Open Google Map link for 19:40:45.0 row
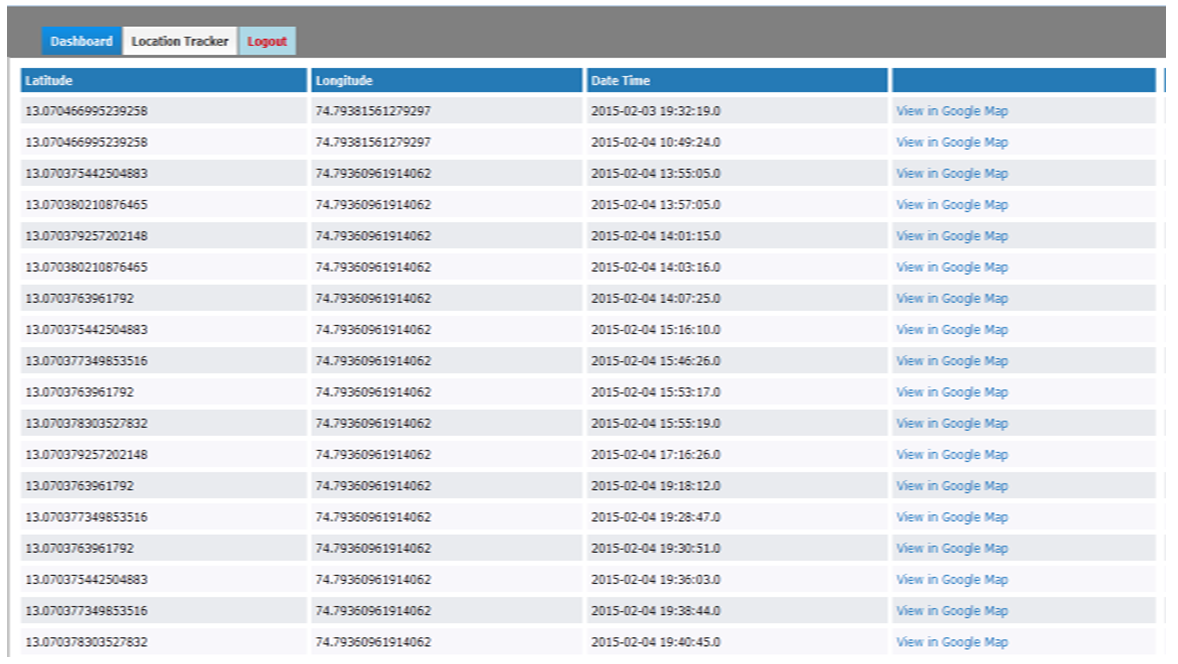1178x664 pixels. (x=952, y=642)
